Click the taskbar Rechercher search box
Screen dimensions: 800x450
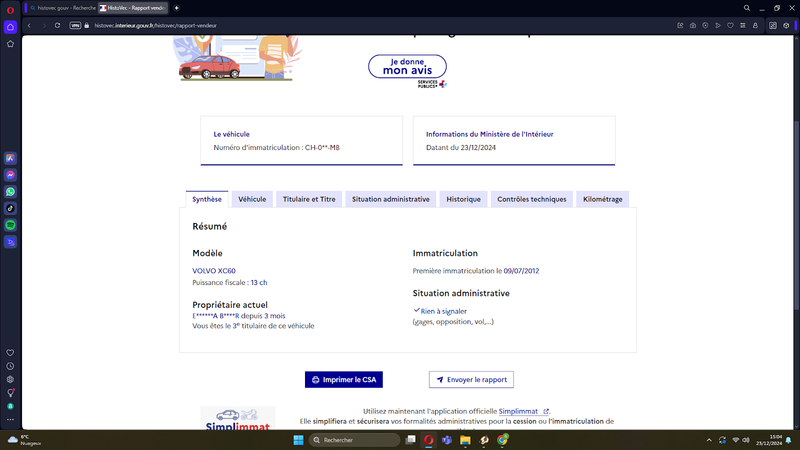click(355, 440)
